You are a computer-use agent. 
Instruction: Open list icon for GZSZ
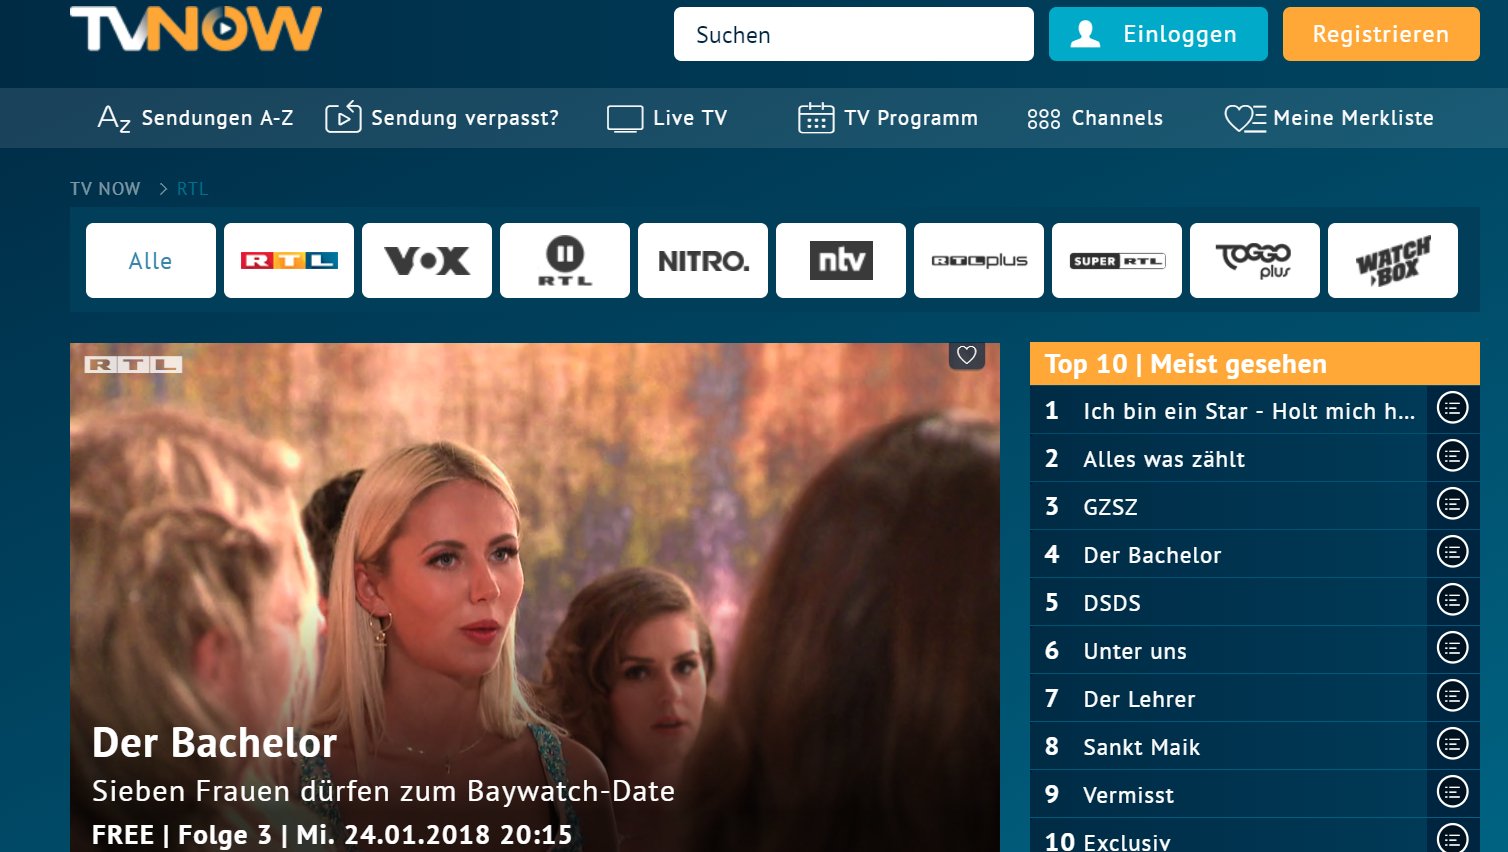point(1452,504)
